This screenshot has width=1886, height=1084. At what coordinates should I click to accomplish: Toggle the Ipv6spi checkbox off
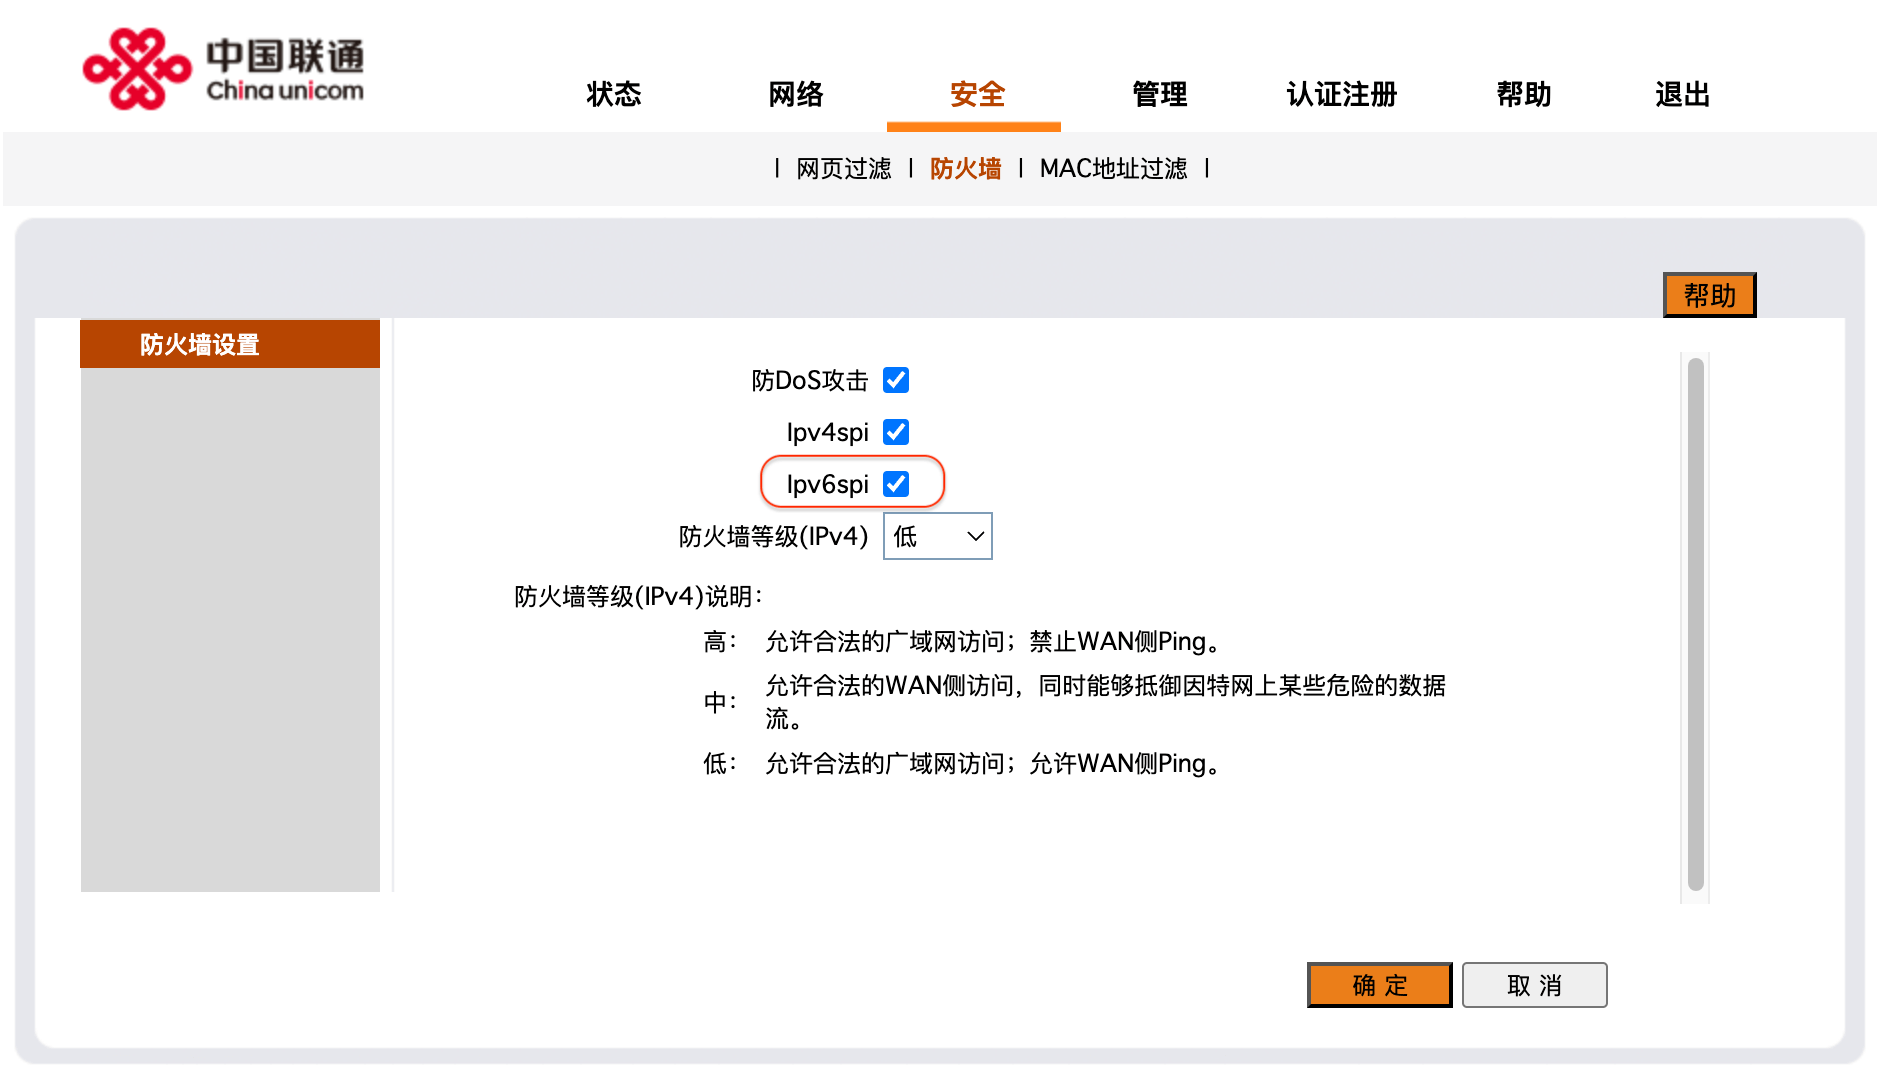pyautogui.click(x=897, y=484)
